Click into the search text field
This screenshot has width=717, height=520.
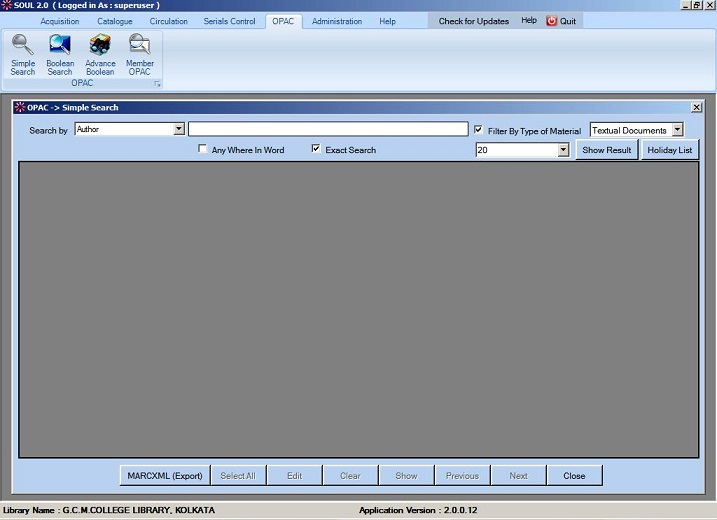click(328, 129)
